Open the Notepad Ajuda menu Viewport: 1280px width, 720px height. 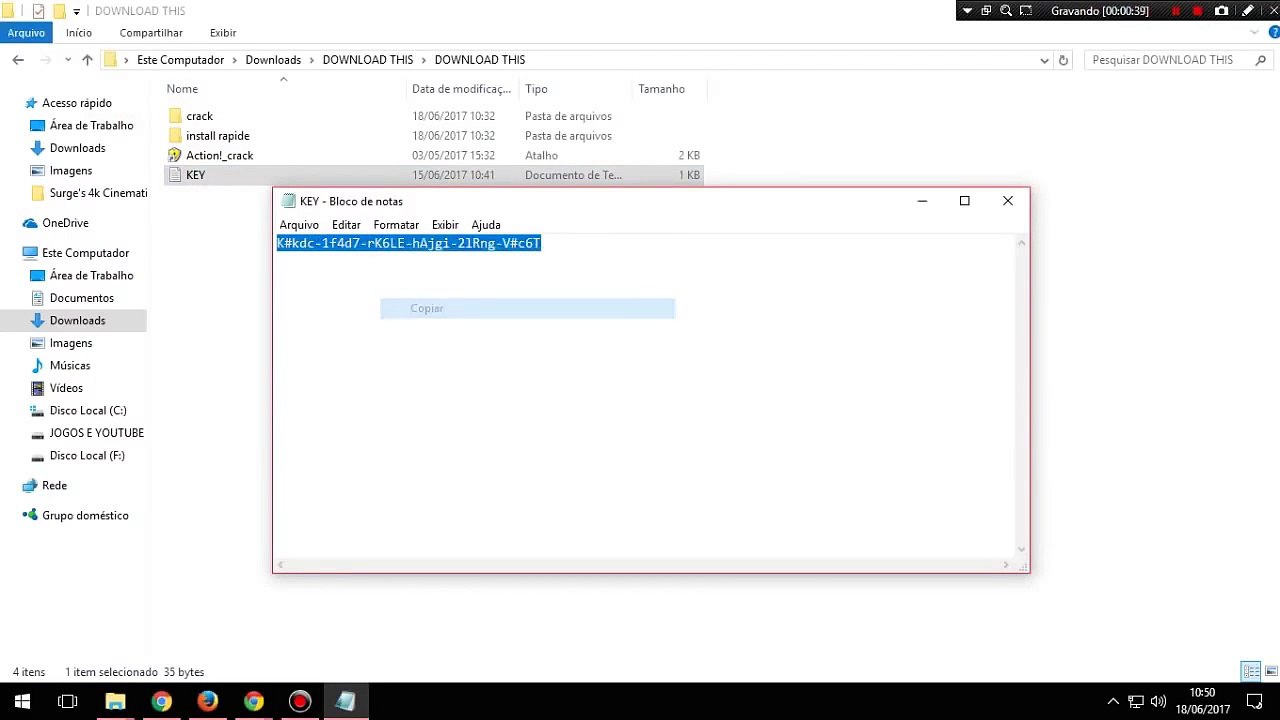486,225
